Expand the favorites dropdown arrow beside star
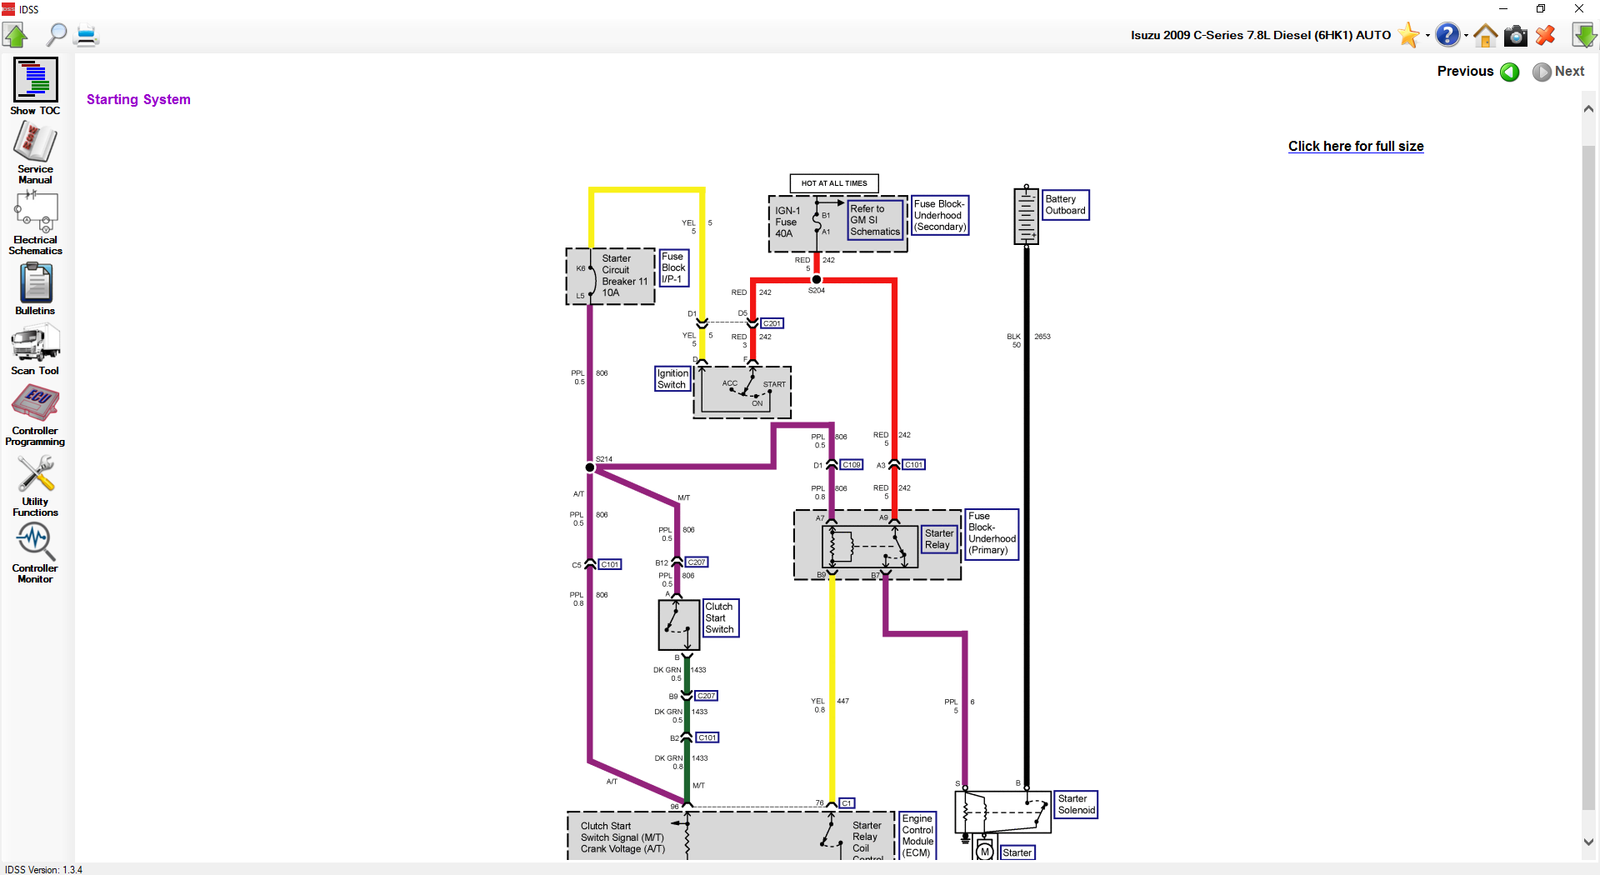 pos(1427,36)
